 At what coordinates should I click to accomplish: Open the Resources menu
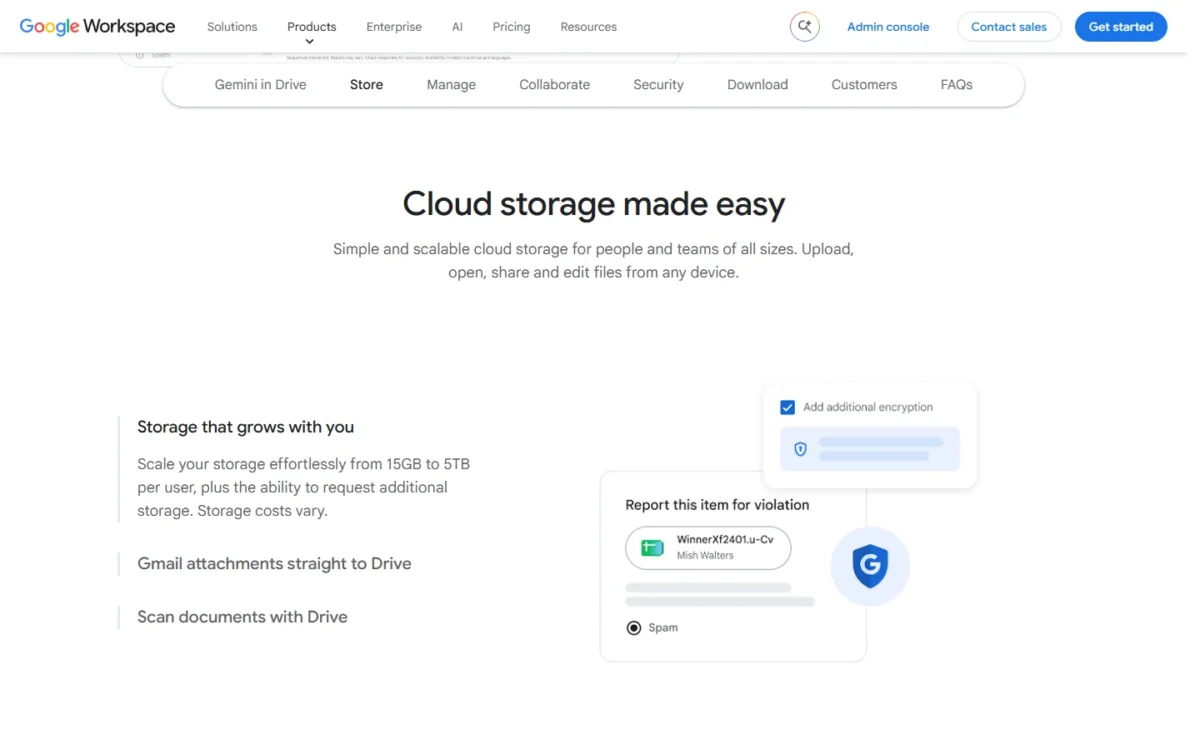click(588, 27)
